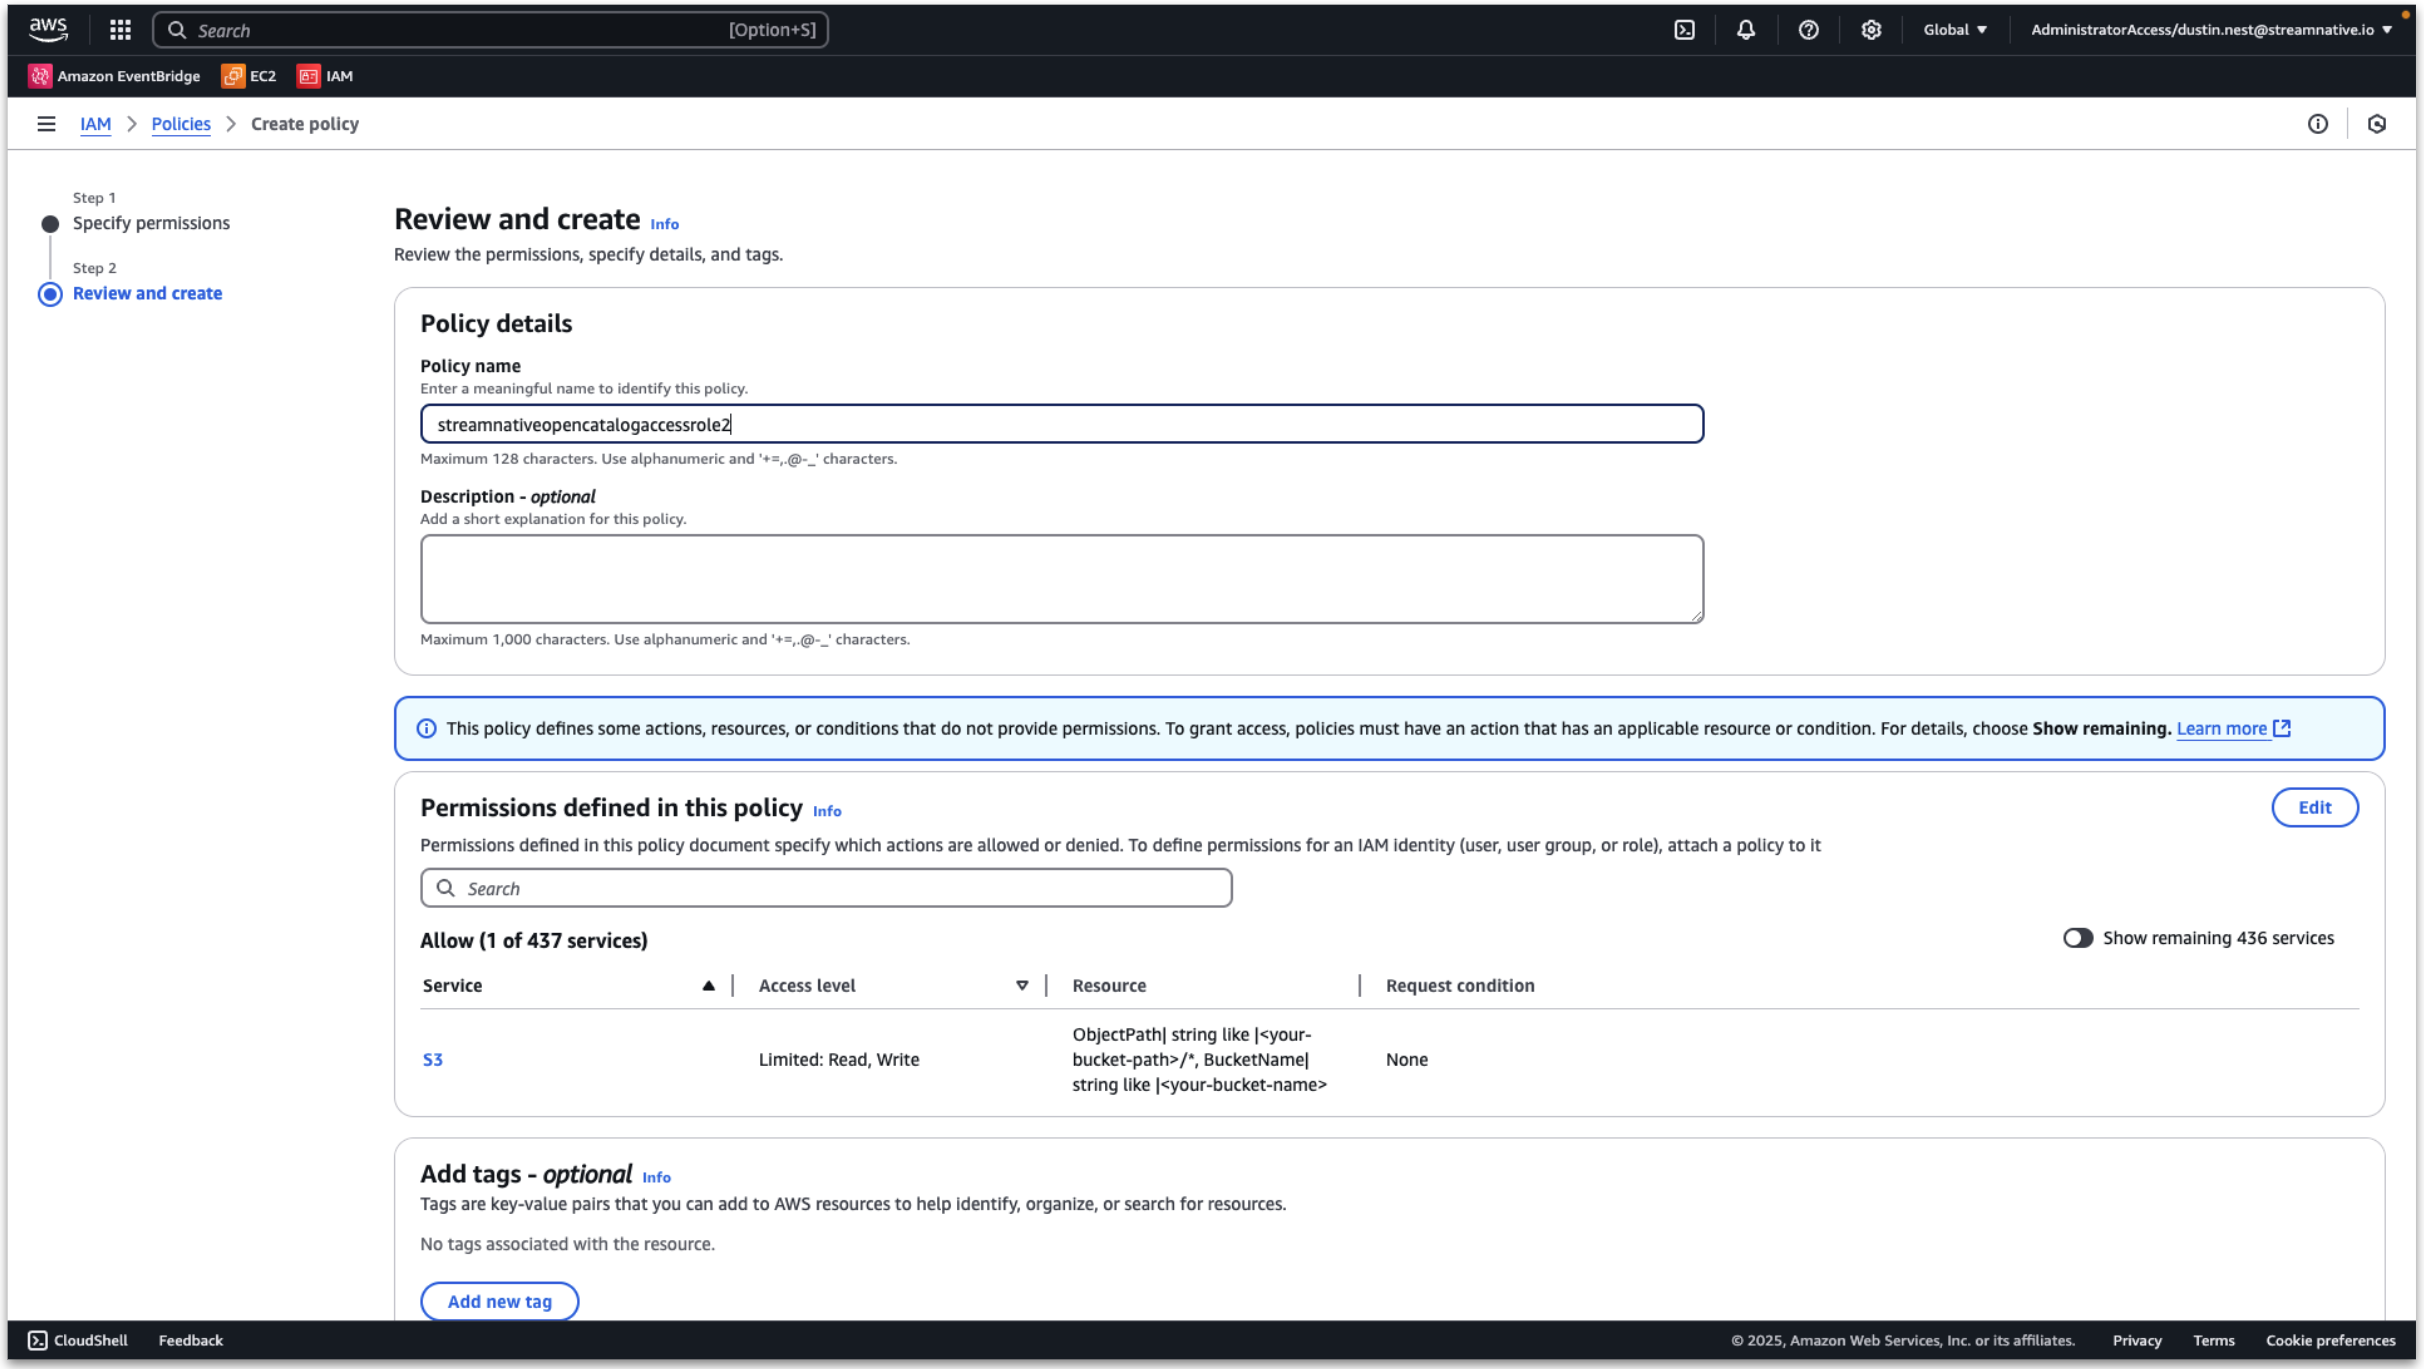Image resolution: width=2424 pixels, height=1369 pixels.
Task: Click the Add new tag button
Action: click(499, 1300)
